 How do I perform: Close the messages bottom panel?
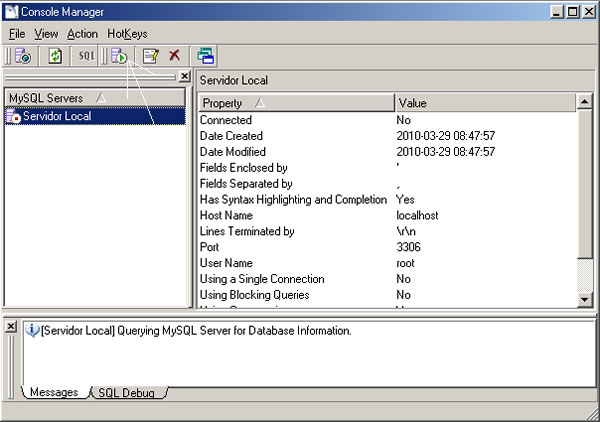pyautogui.click(x=11, y=326)
